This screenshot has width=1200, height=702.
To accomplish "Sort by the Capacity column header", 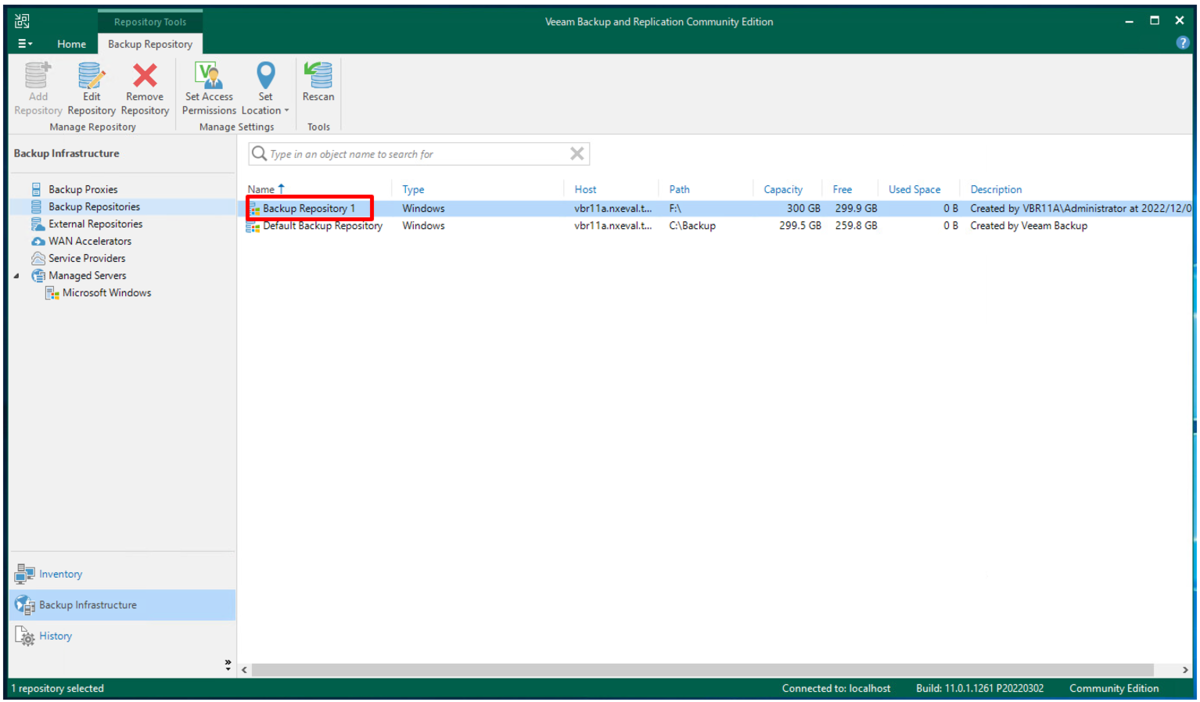I will [783, 189].
